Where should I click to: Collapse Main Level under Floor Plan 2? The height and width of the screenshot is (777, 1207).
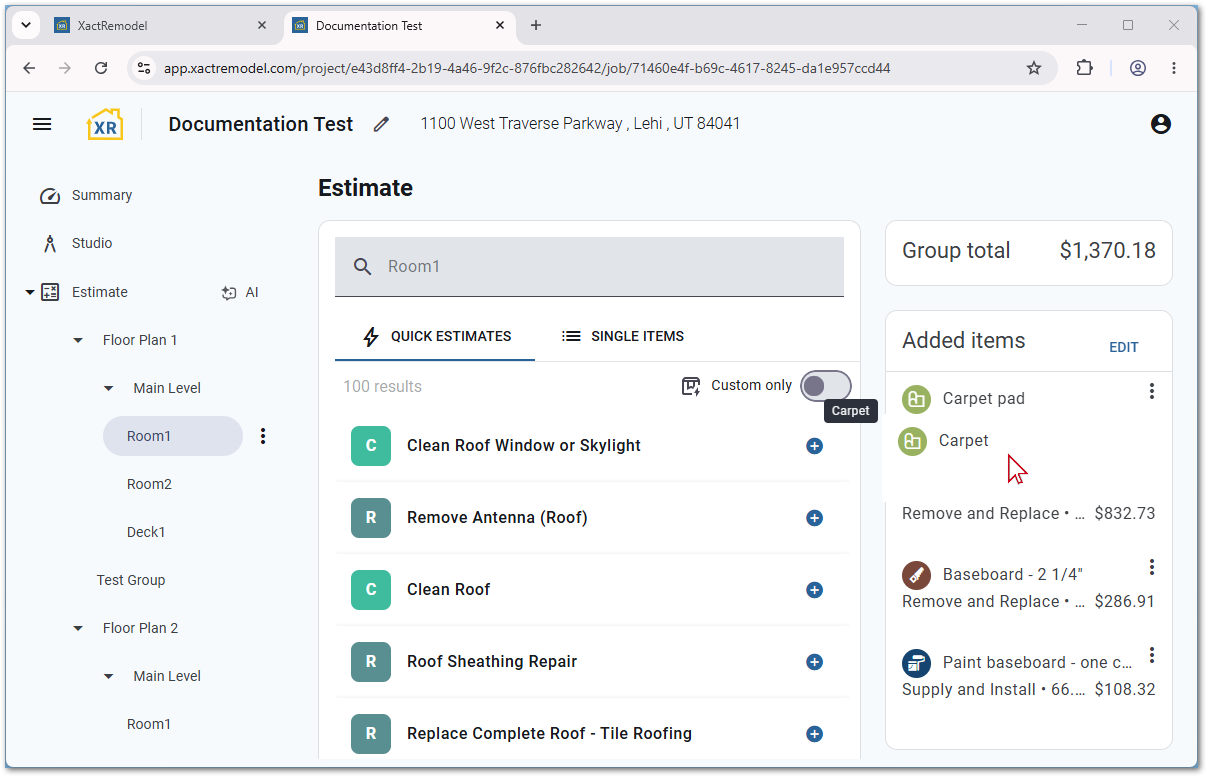[x=109, y=676]
